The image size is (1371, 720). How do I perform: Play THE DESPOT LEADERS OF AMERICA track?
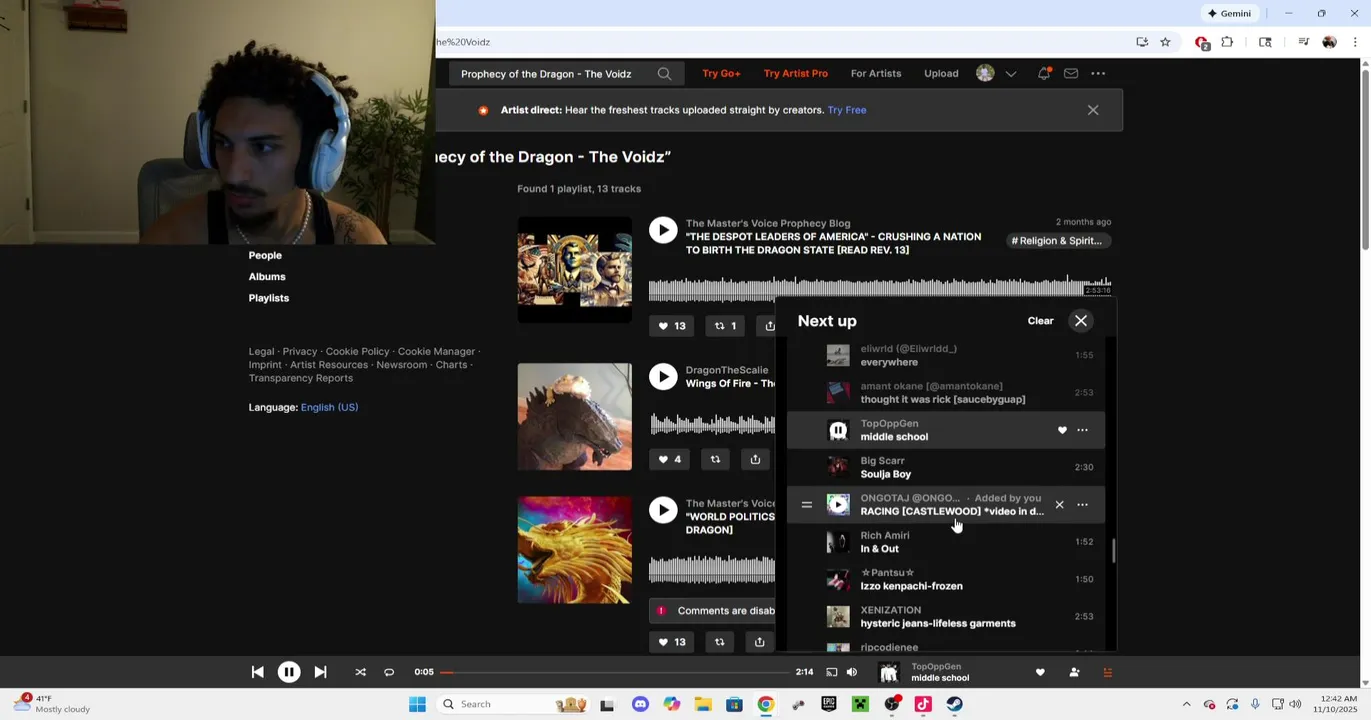[x=662, y=230]
